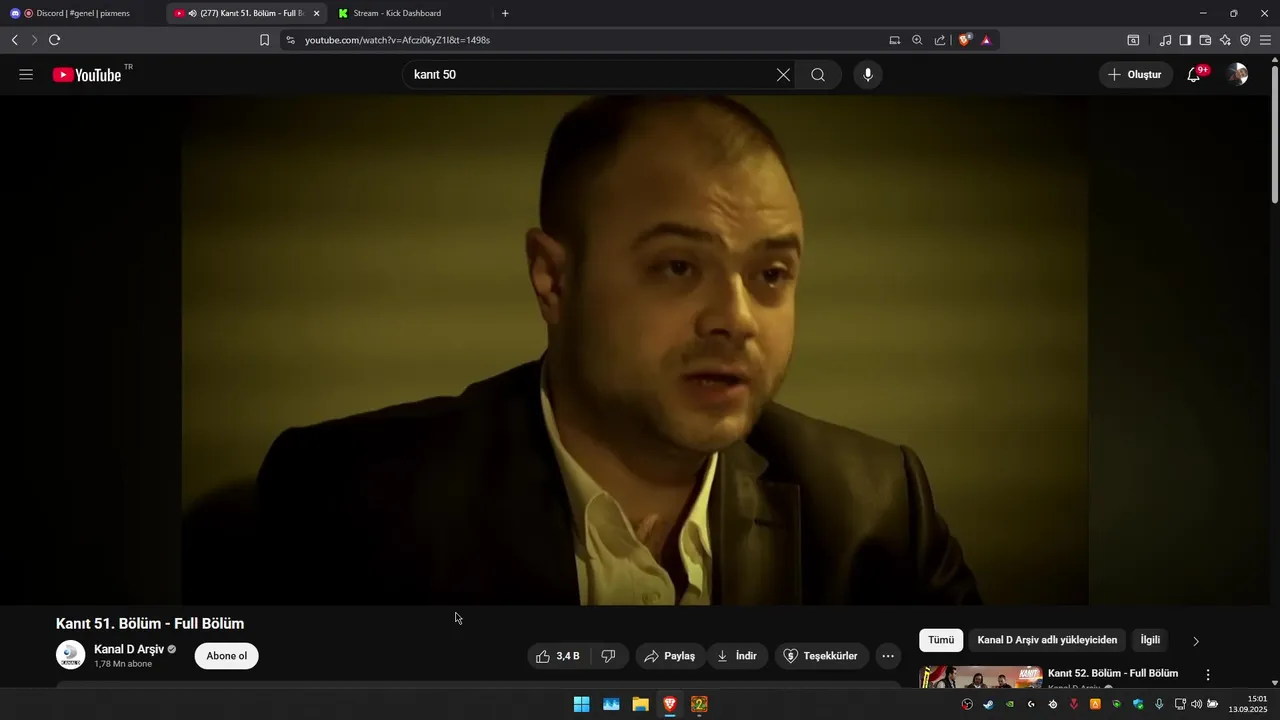
Task: Open the Brave VPN shield icon
Action: [x=1245, y=40]
